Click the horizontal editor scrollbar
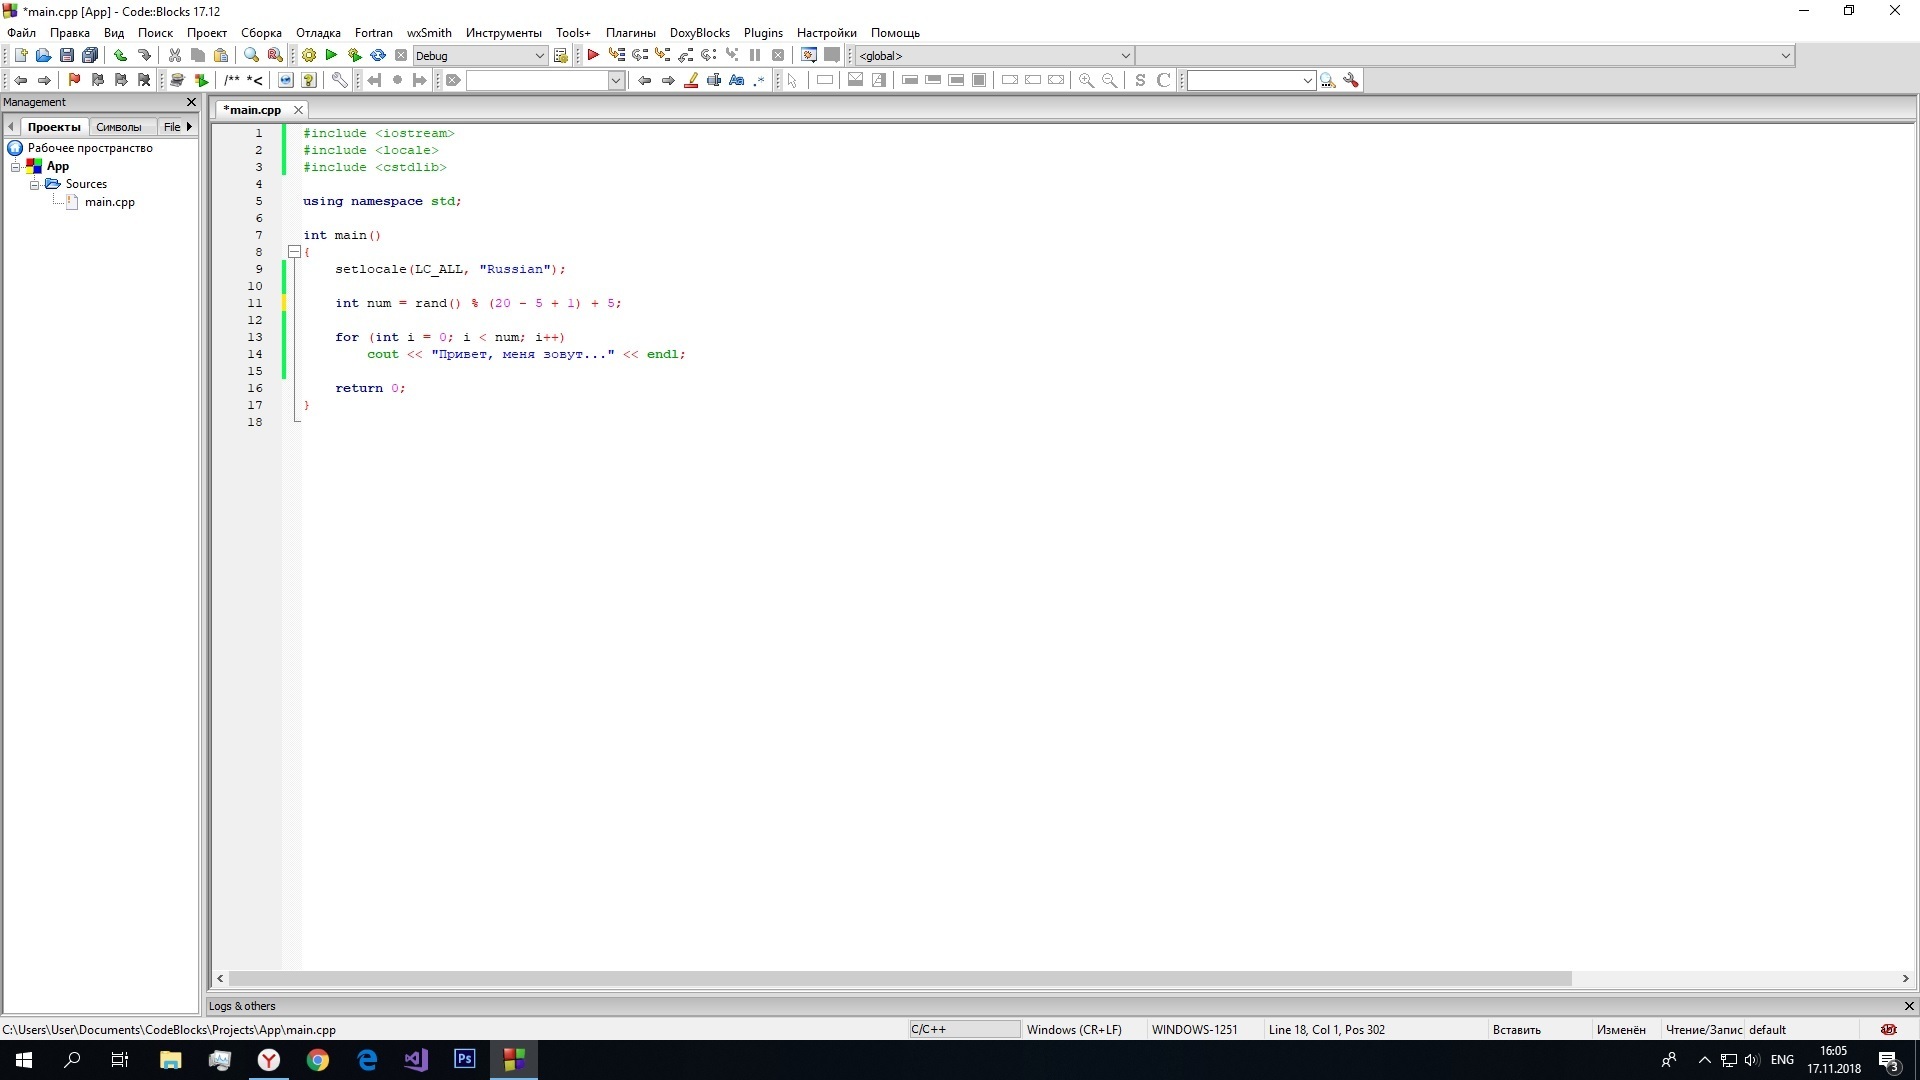The image size is (1920, 1080). click(x=900, y=979)
